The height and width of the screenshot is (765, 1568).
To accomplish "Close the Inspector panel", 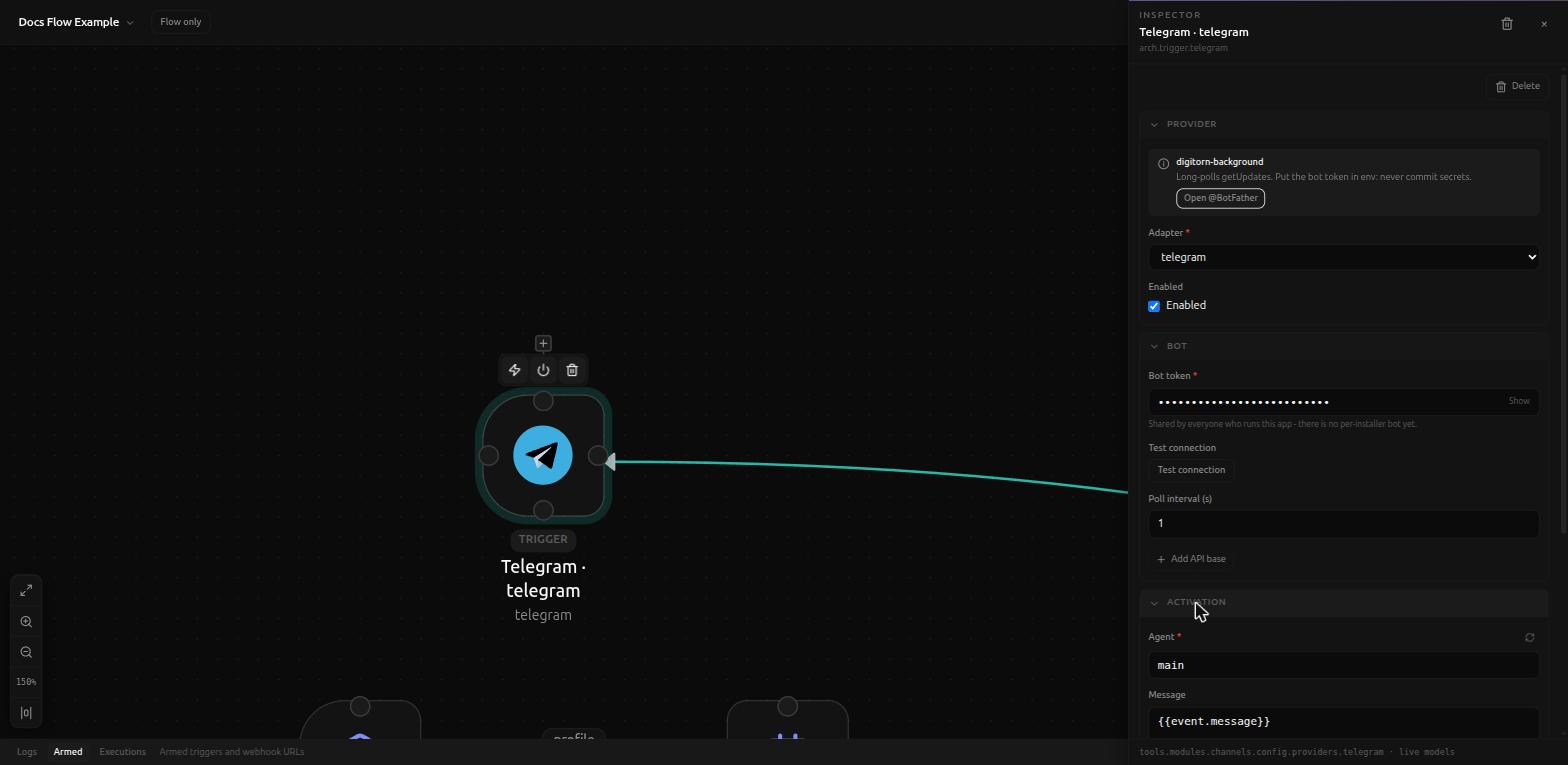I will pyautogui.click(x=1544, y=24).
